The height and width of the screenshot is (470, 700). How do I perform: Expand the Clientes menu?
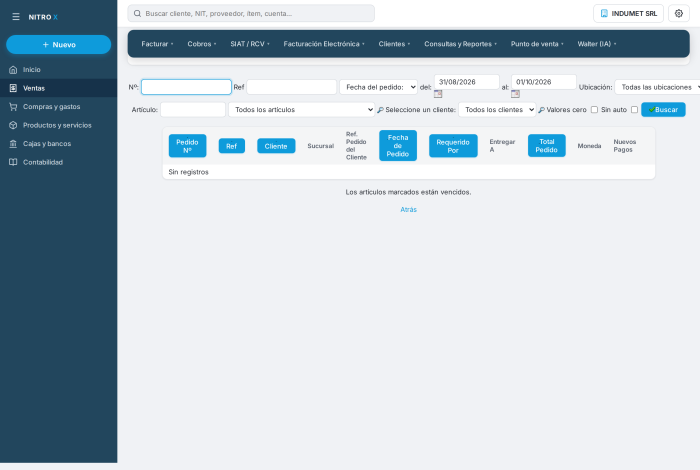[394, 44]
